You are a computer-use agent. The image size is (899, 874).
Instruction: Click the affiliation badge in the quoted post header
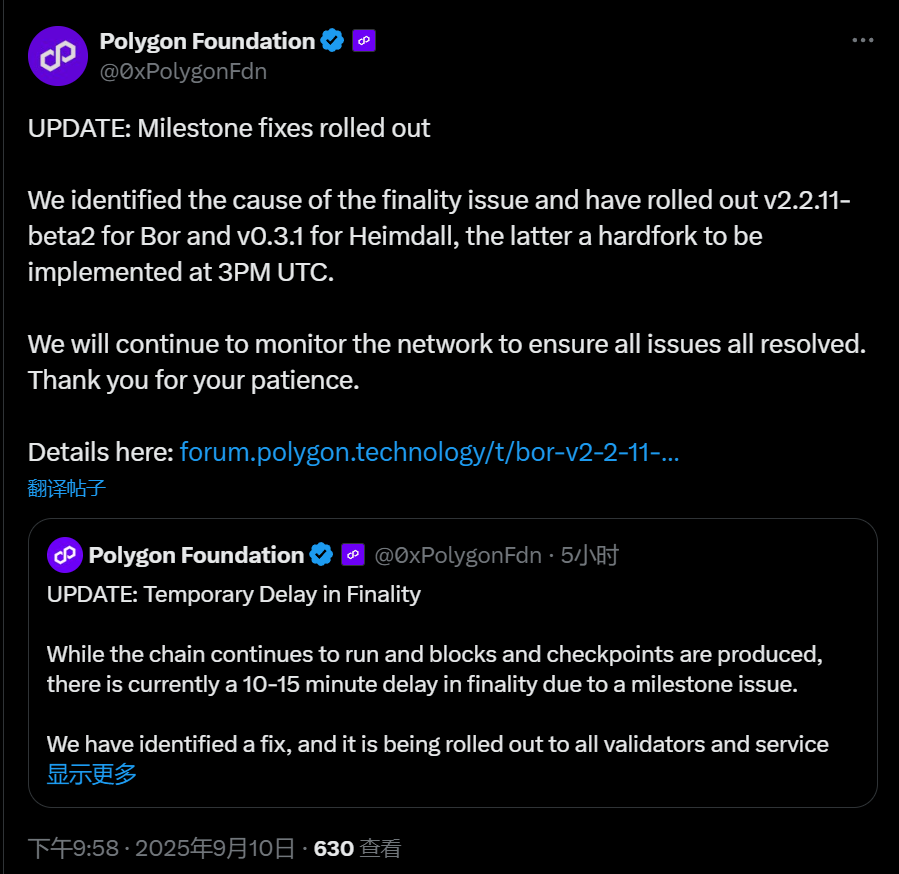click(352, 555)
